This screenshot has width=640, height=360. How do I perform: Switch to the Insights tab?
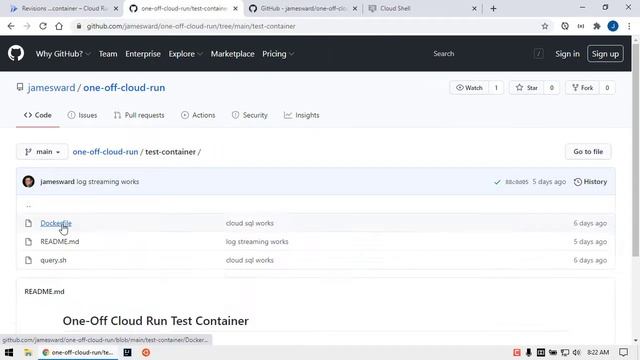tap(302, 116)
